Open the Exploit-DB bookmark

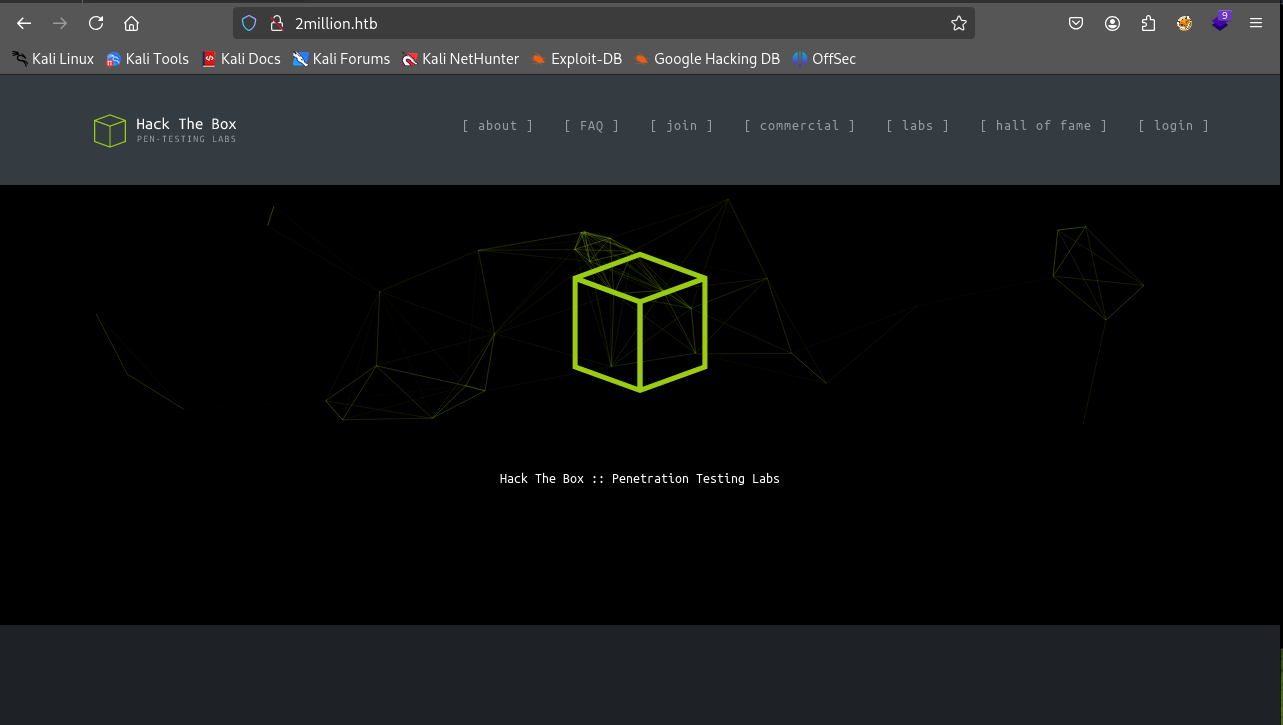[577, 59]
